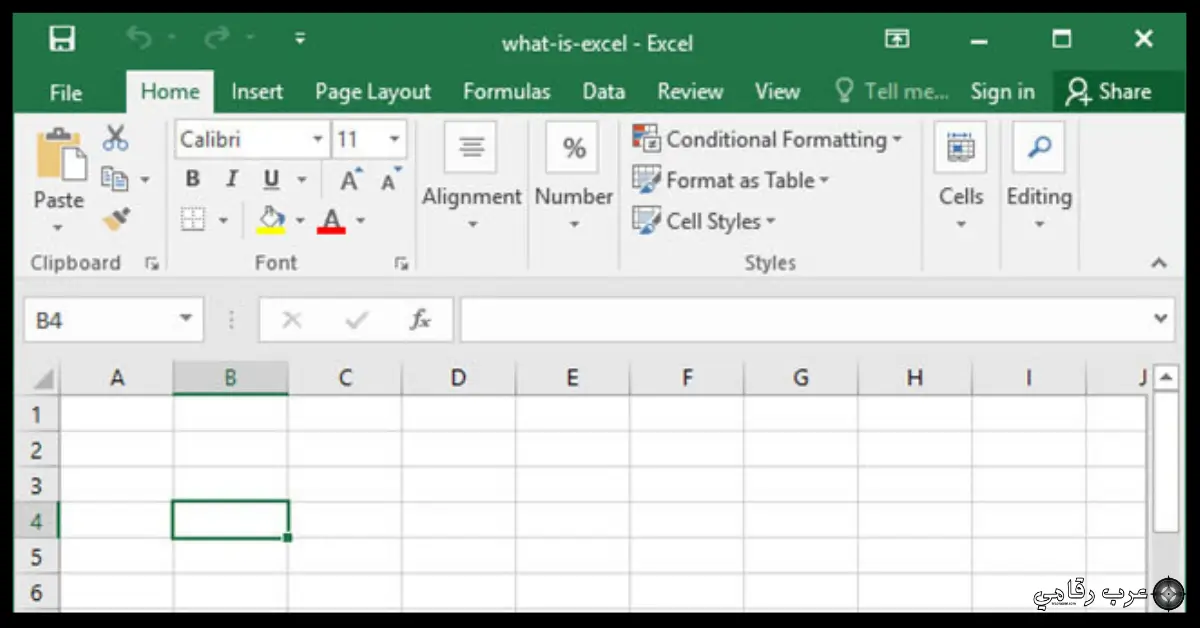Open the Review ribbon tab
Viewport: 1200px width, 628px height.
coord(690,91)
